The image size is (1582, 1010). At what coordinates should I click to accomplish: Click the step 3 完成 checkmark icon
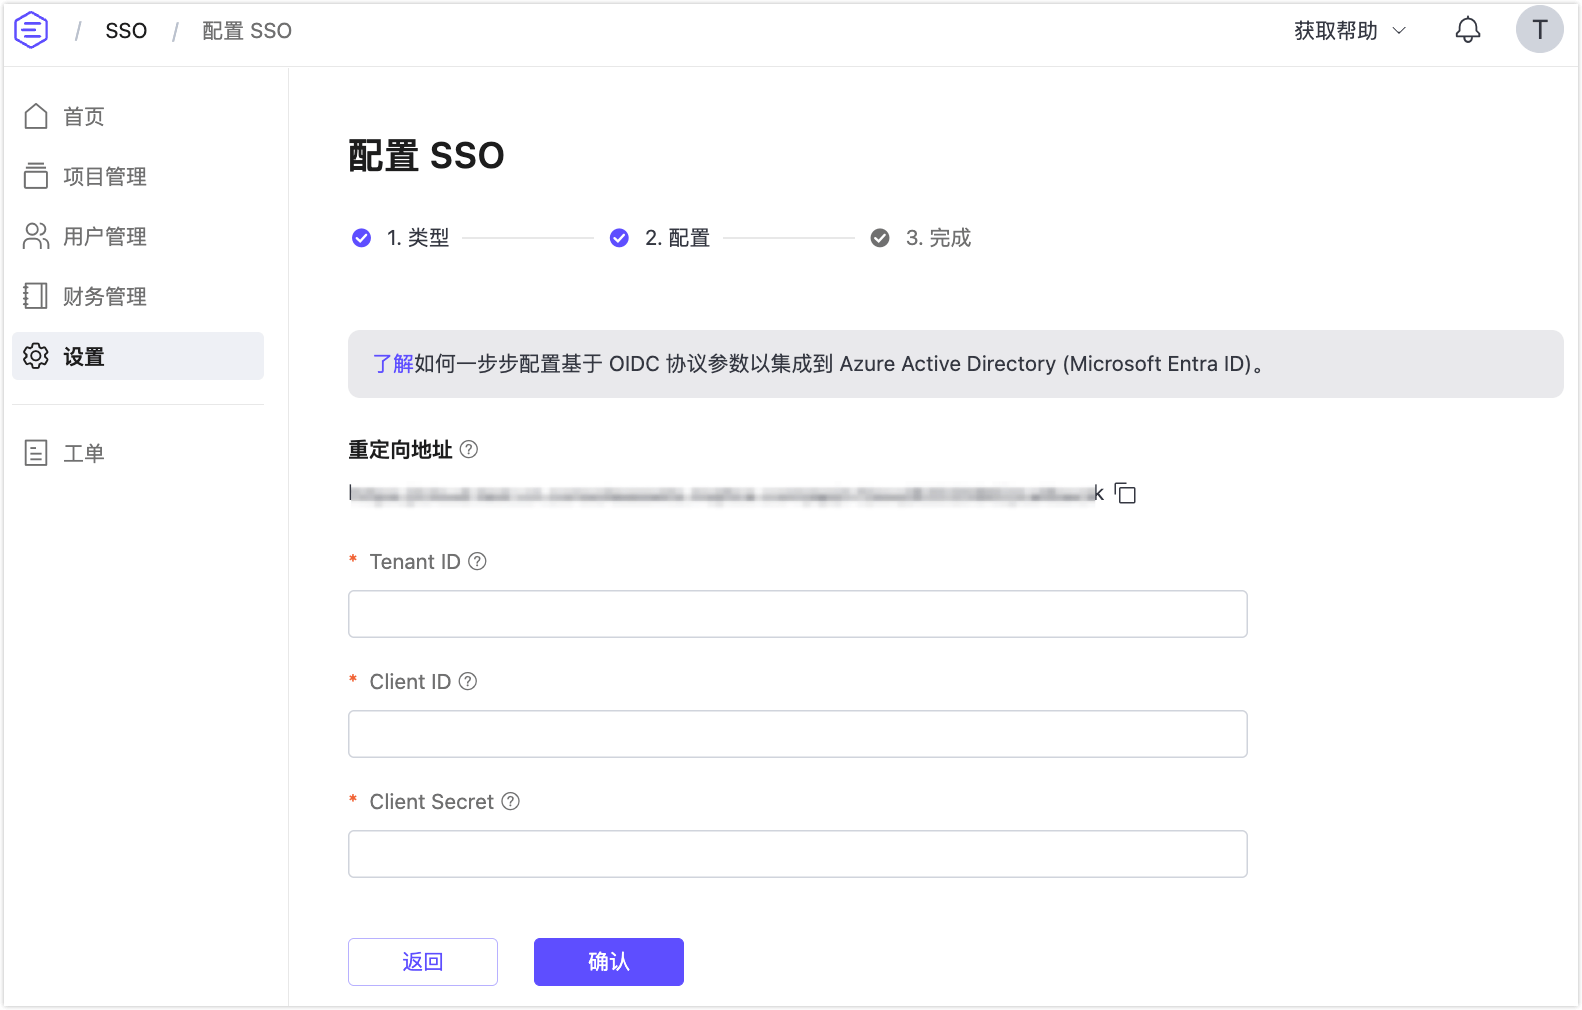(880, 238)
